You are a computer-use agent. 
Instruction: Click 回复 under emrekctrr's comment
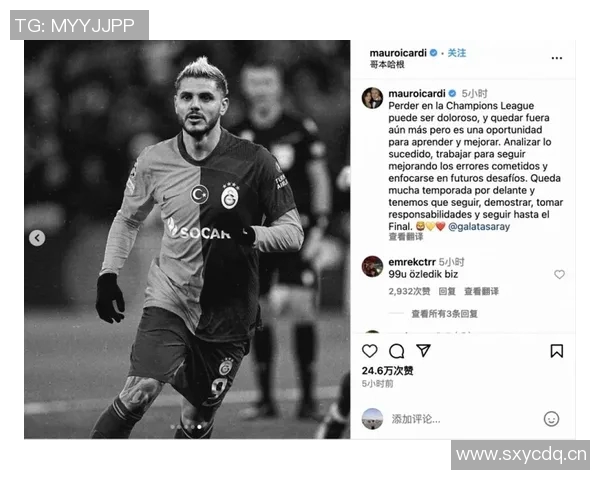click(447, 292)
